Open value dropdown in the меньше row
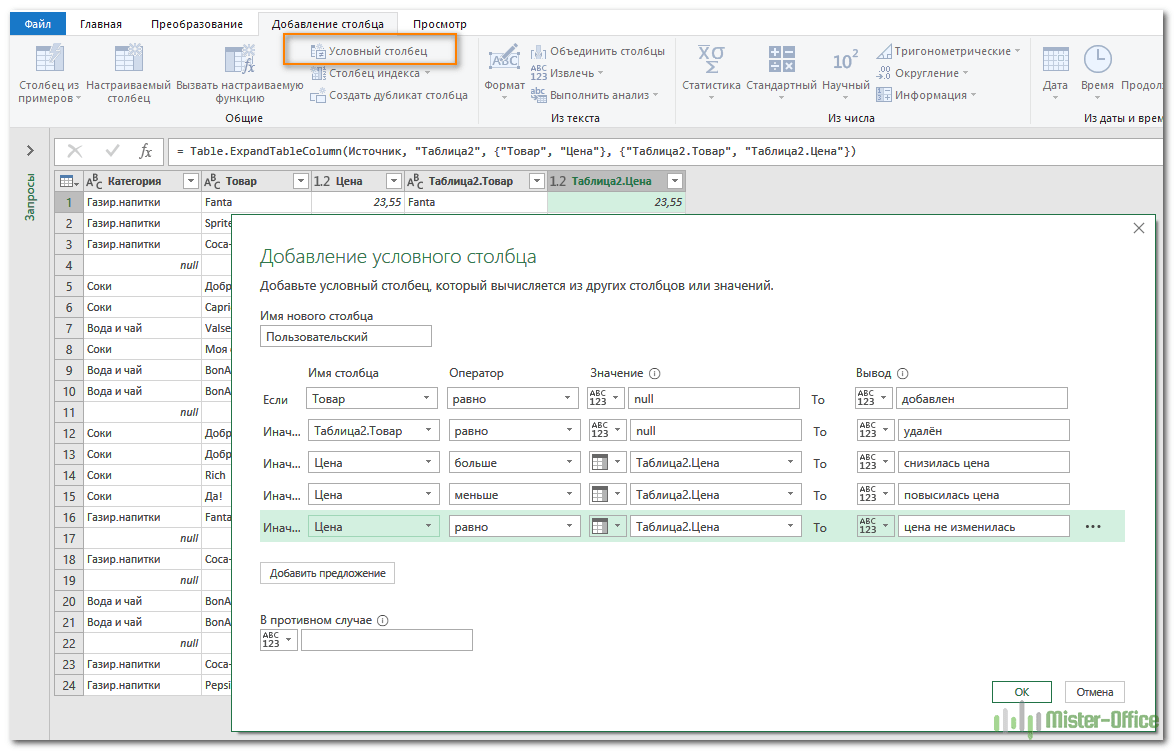 tap(715, 495)
